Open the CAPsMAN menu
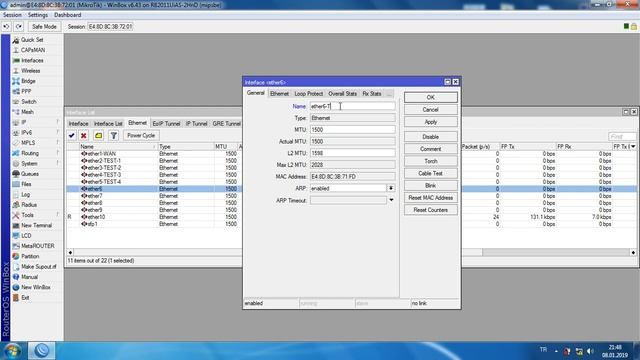This screenshot has height=360, width=640. (x=33, y=50)
